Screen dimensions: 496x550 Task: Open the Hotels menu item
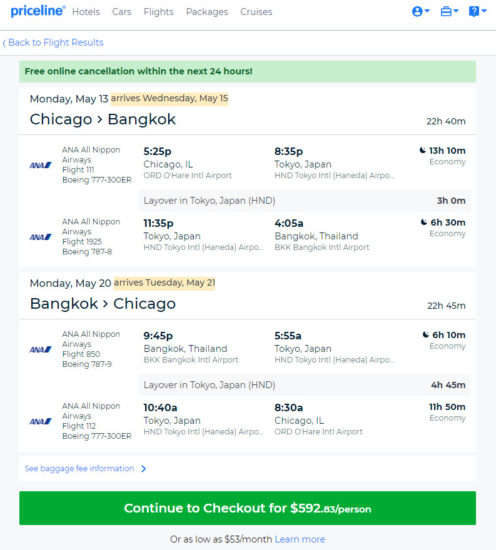pyautogui.click(x=86, y=12)
